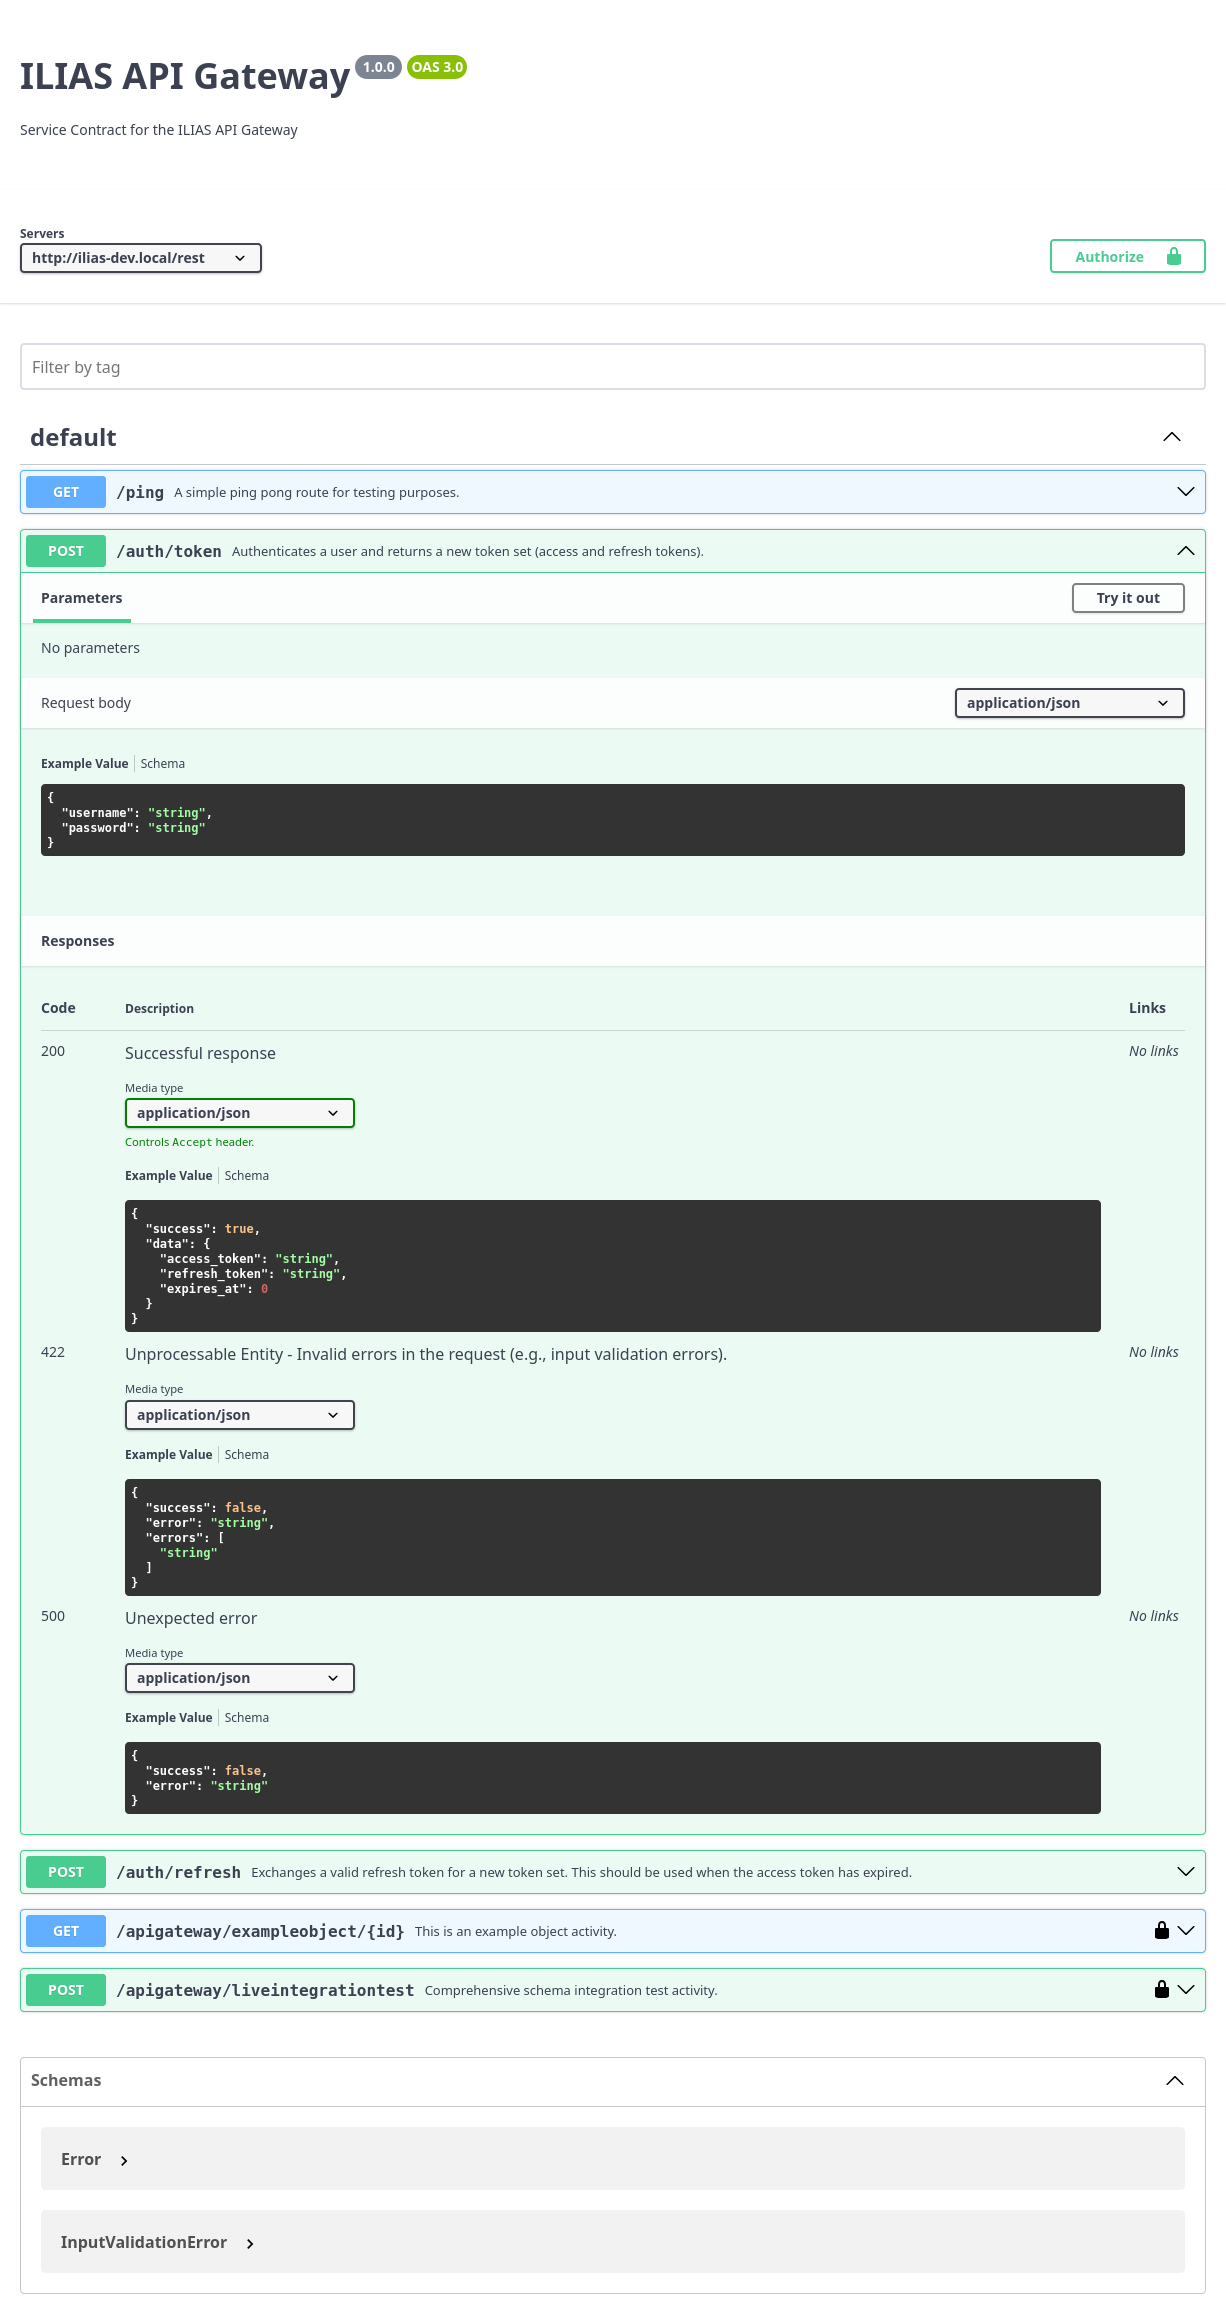Select Example Value for request body
Screen dimensions: 1226x2324
[85, 764]
